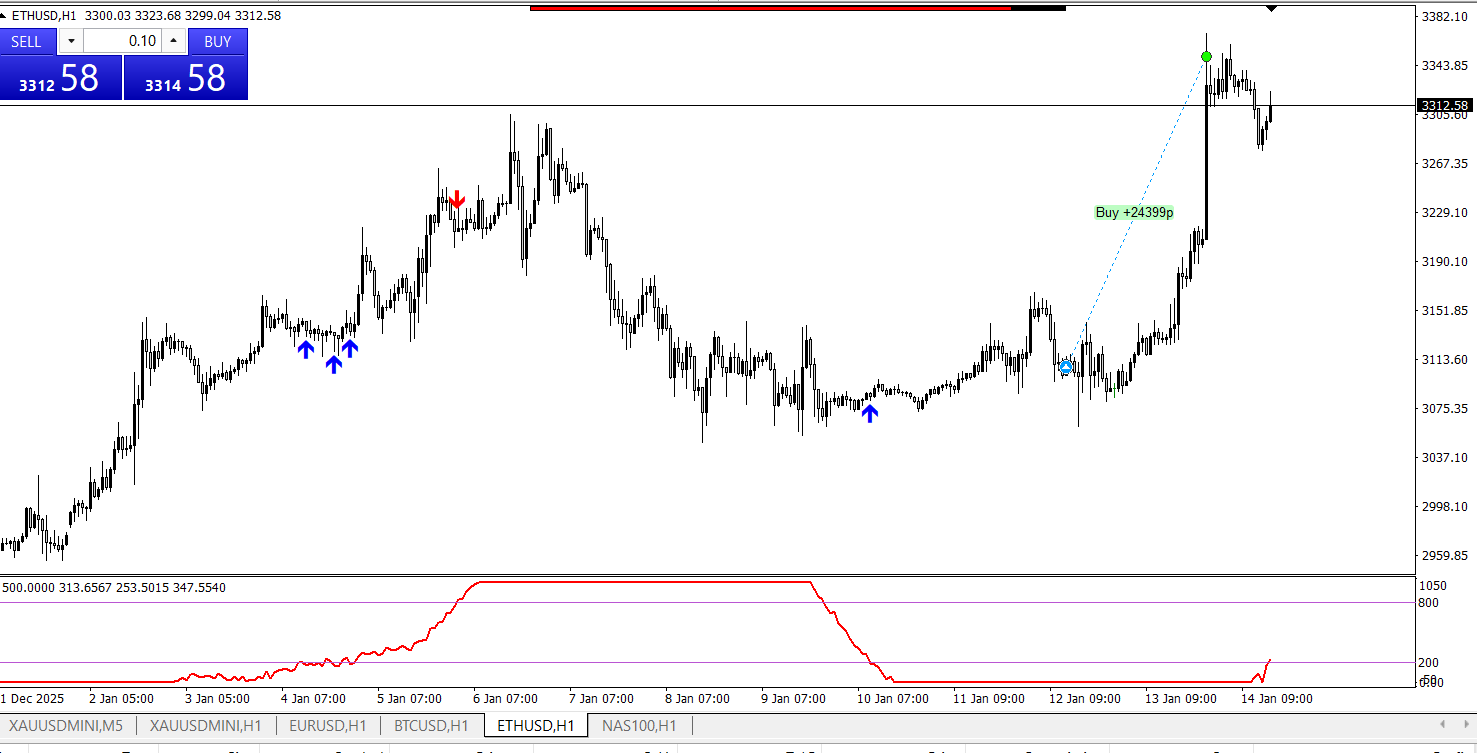Click indicator value 347.5540 in the subwindow

200,588
